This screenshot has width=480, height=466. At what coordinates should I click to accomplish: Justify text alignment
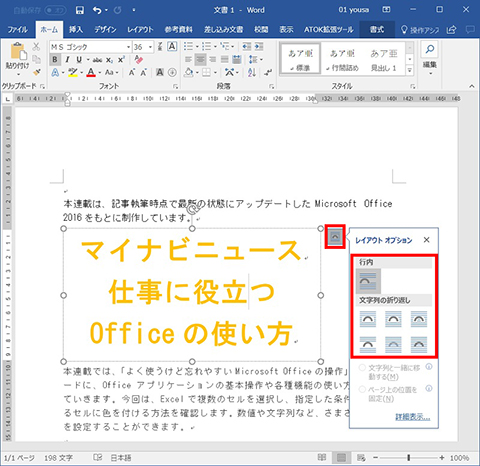(x=225, y=60)
